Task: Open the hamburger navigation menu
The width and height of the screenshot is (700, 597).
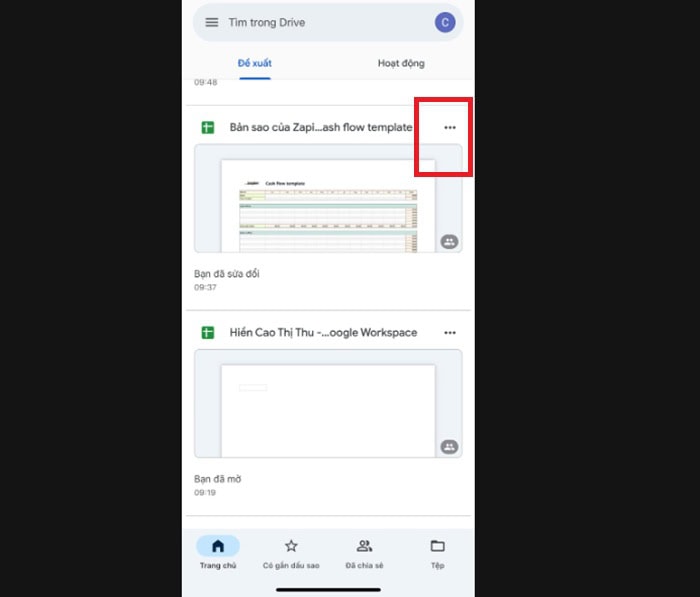Action: 211,22
